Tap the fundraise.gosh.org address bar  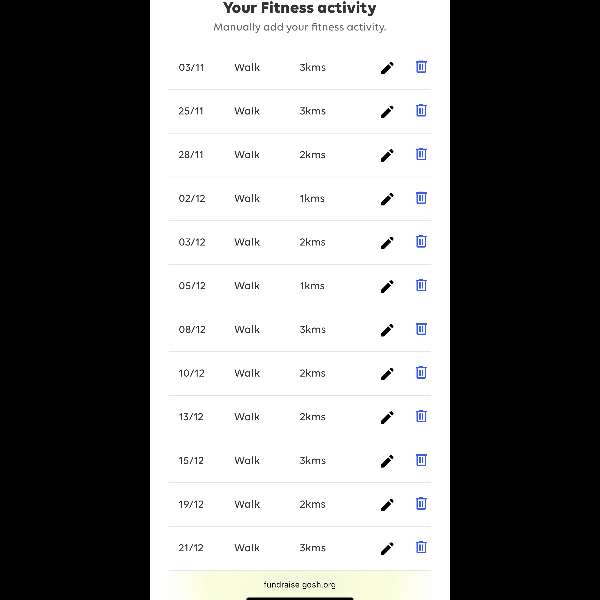(x=300, y=584)
